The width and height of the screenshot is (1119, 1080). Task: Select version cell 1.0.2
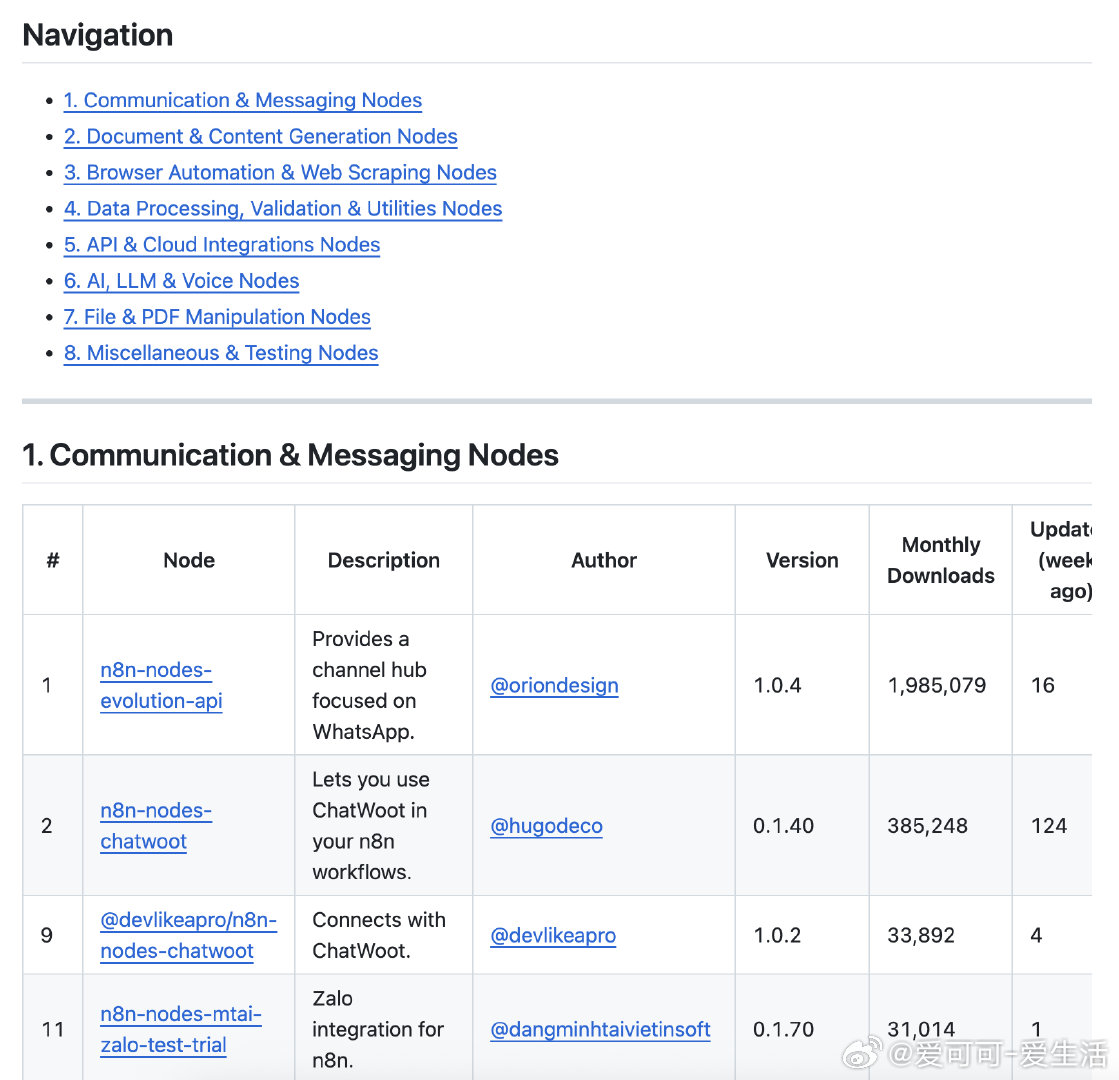[x=777, y=935]
